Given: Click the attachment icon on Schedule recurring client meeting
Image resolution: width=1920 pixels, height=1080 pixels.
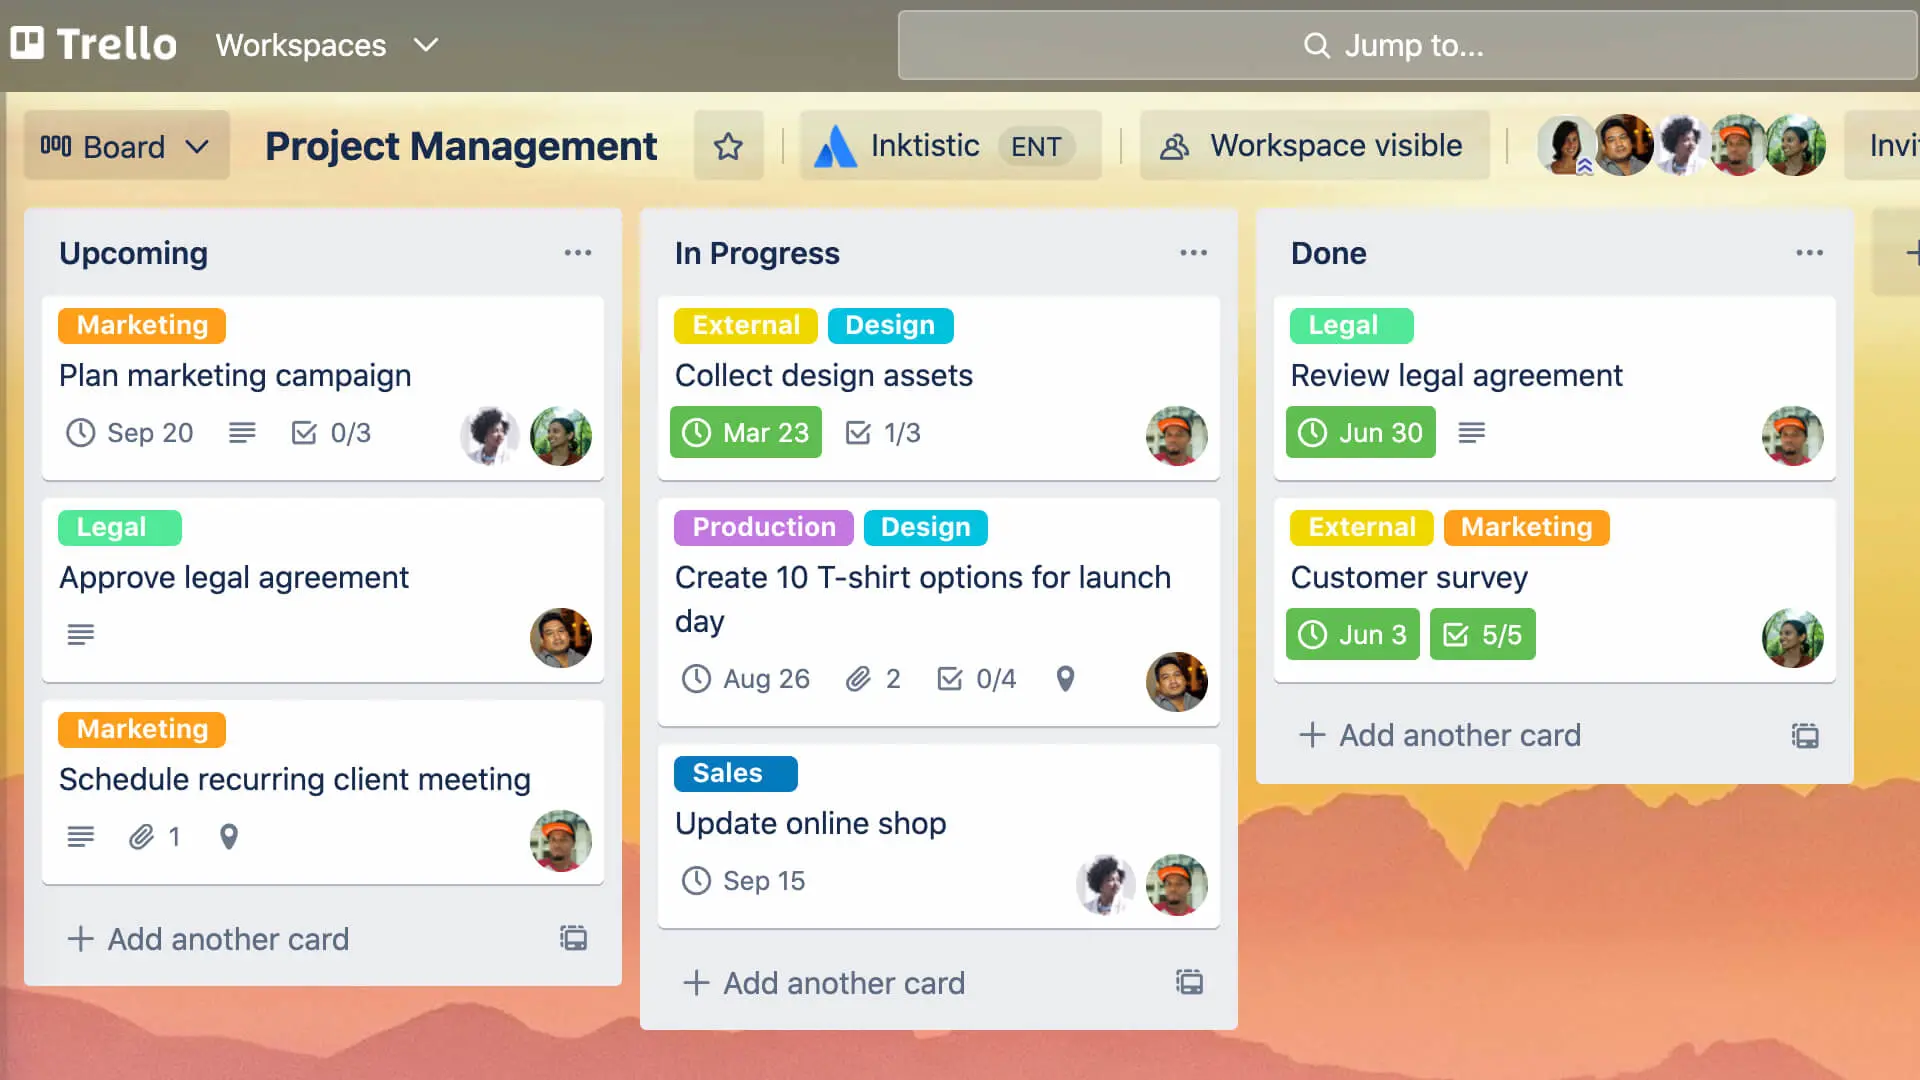Looking at the screenshot, I should coord(140,836).
